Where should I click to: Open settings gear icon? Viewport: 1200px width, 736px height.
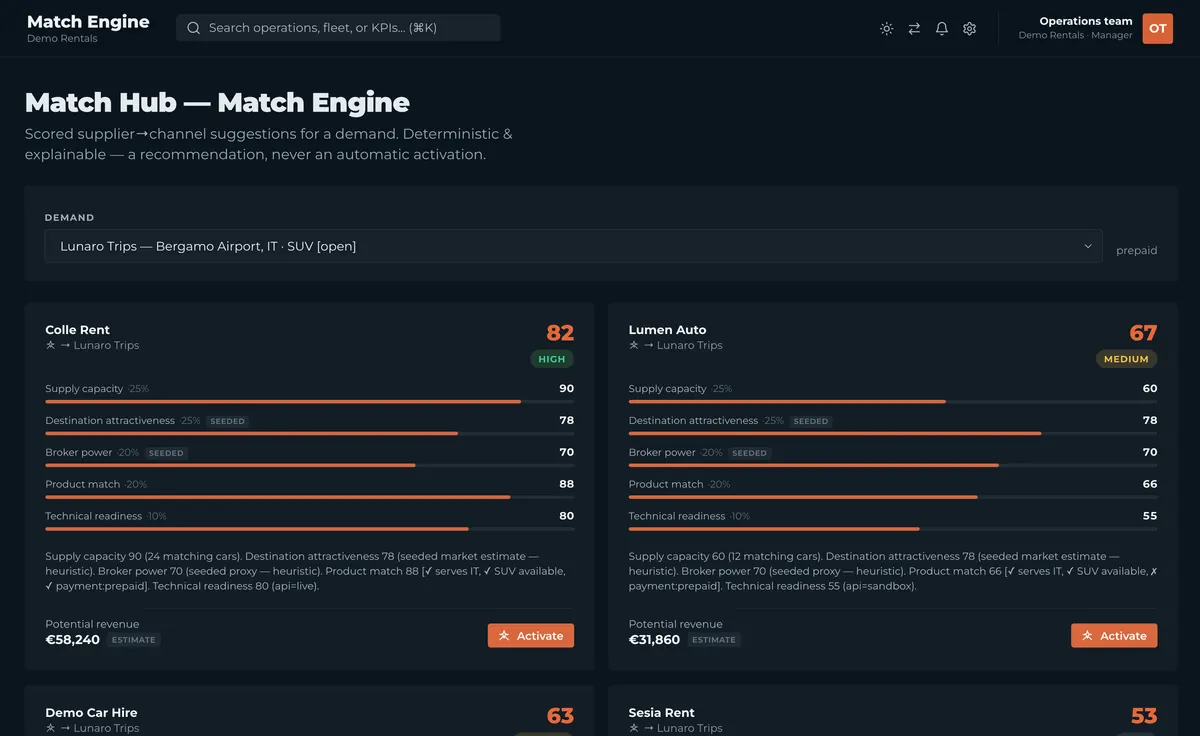[969, 28]
